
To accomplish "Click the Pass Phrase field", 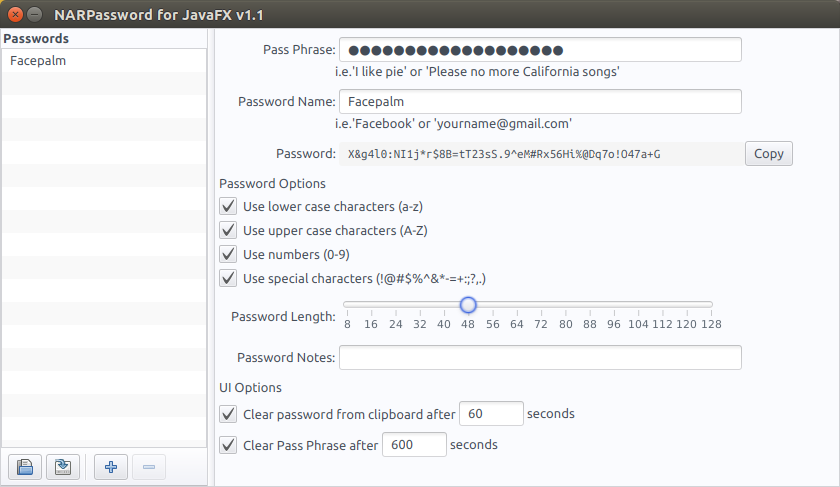I will click(540, 50).
